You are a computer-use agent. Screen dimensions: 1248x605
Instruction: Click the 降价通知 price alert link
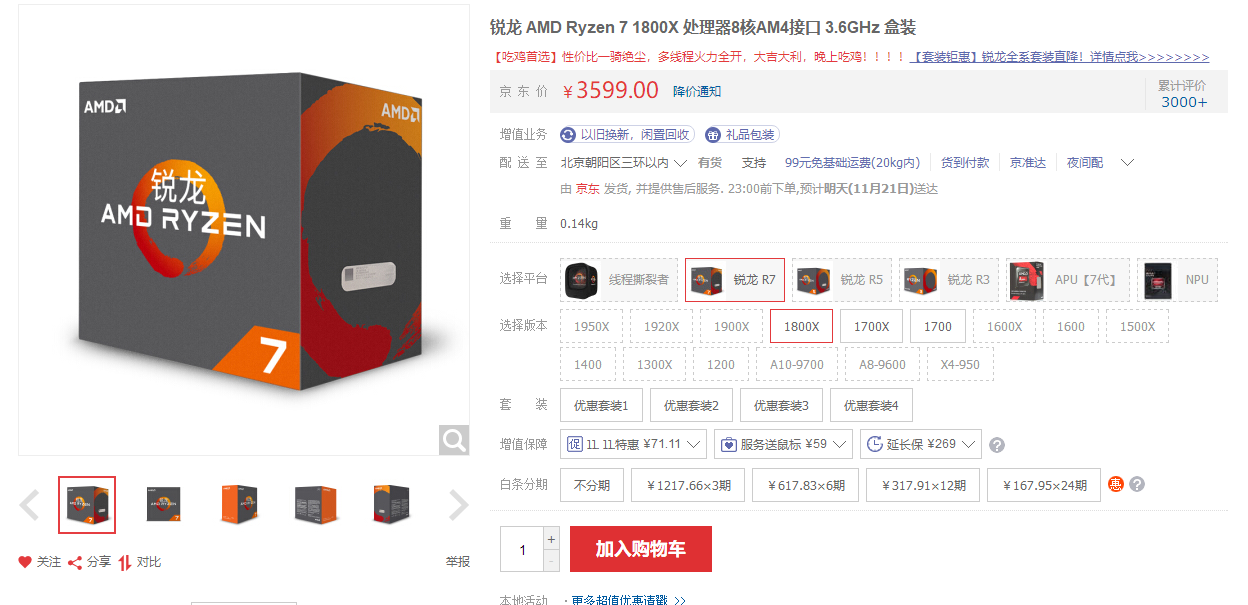click(x=697, y=91)
